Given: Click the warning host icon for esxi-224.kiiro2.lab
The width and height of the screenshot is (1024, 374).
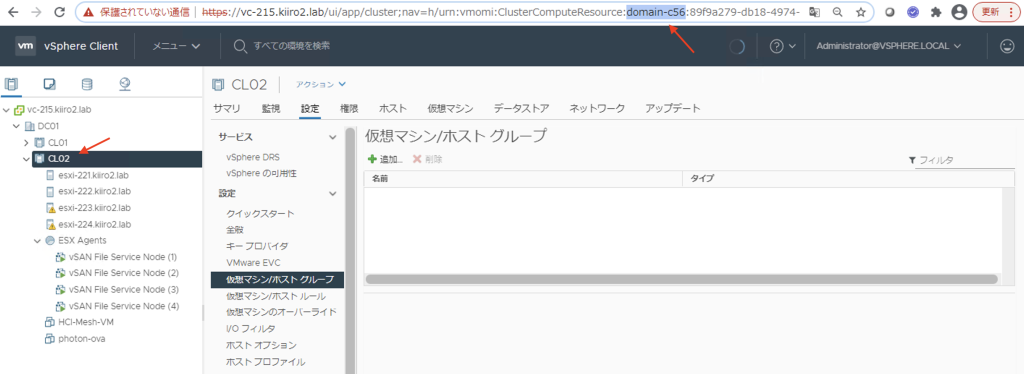Looking at the screenshot, I should tap(50, 225).
